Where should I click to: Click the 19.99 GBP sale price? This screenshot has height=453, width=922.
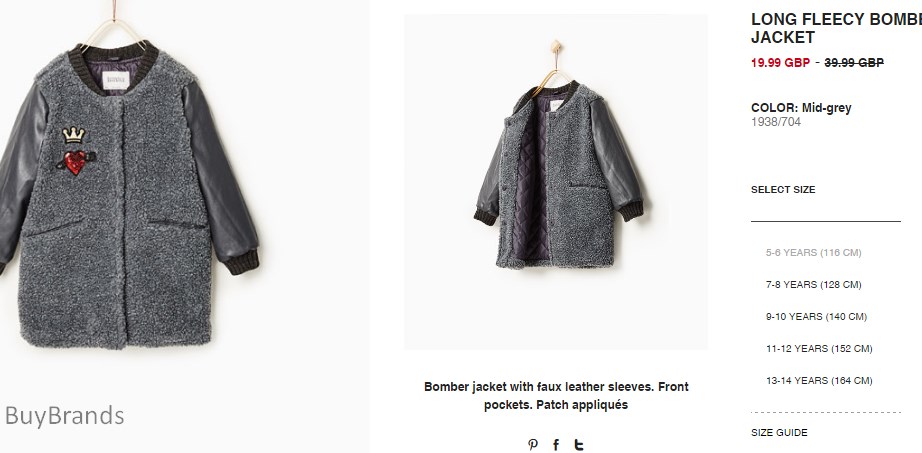point(780,62)
